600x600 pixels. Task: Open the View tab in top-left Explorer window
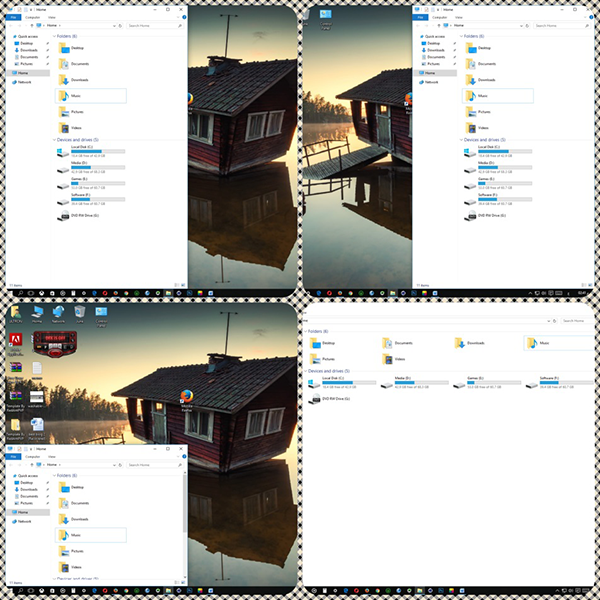pyautogui.click(x=52, y=17)
